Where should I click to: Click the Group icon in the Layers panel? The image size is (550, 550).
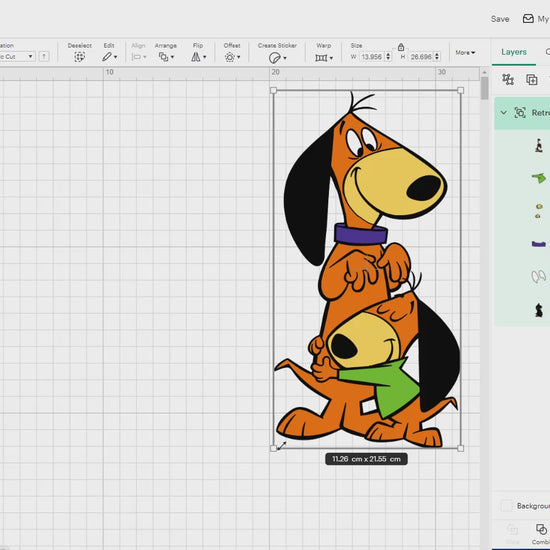tap(508, 79)
